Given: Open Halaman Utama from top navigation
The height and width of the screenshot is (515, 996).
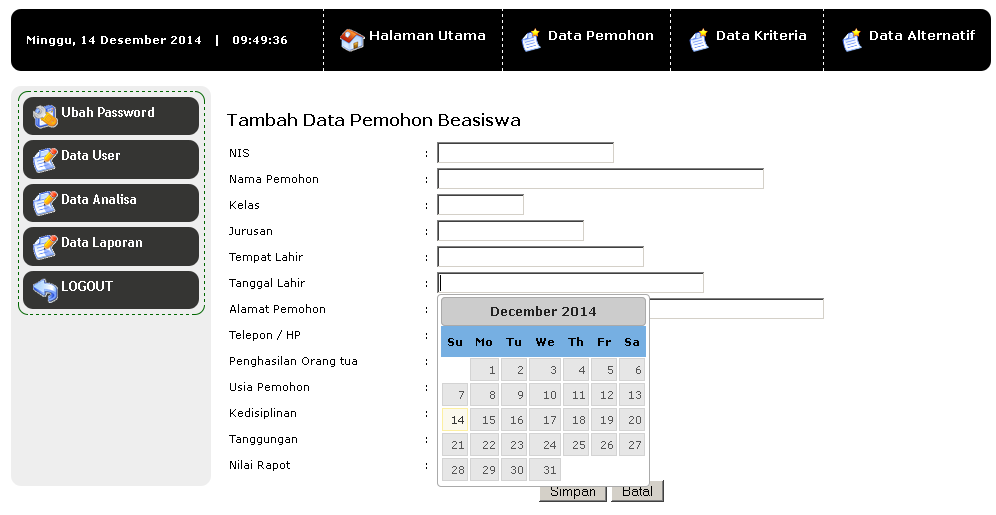Looking at the screenshot, I should (x=413, y=39).
